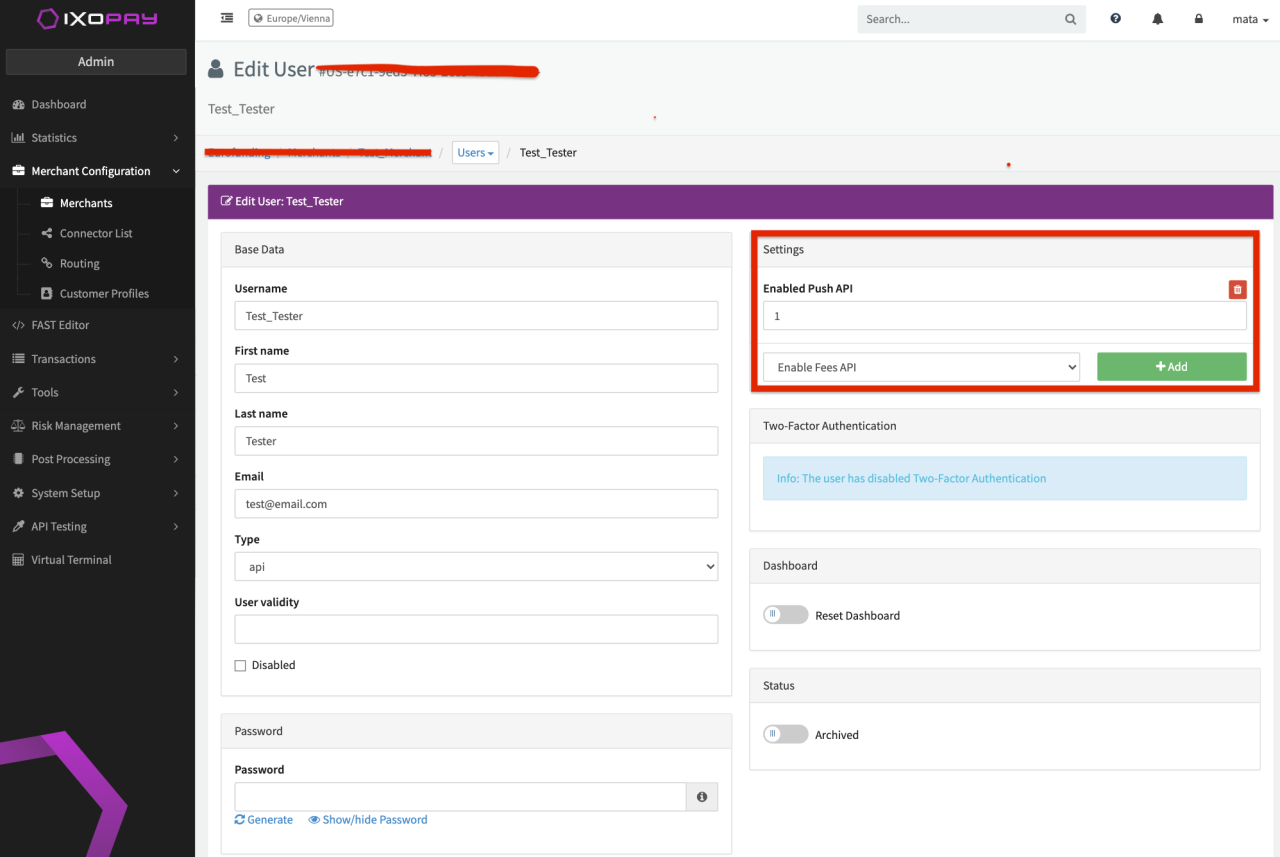This screenshot has height=857, width=1280.
Task: Click the Generate password link
Action: [264, 820]
